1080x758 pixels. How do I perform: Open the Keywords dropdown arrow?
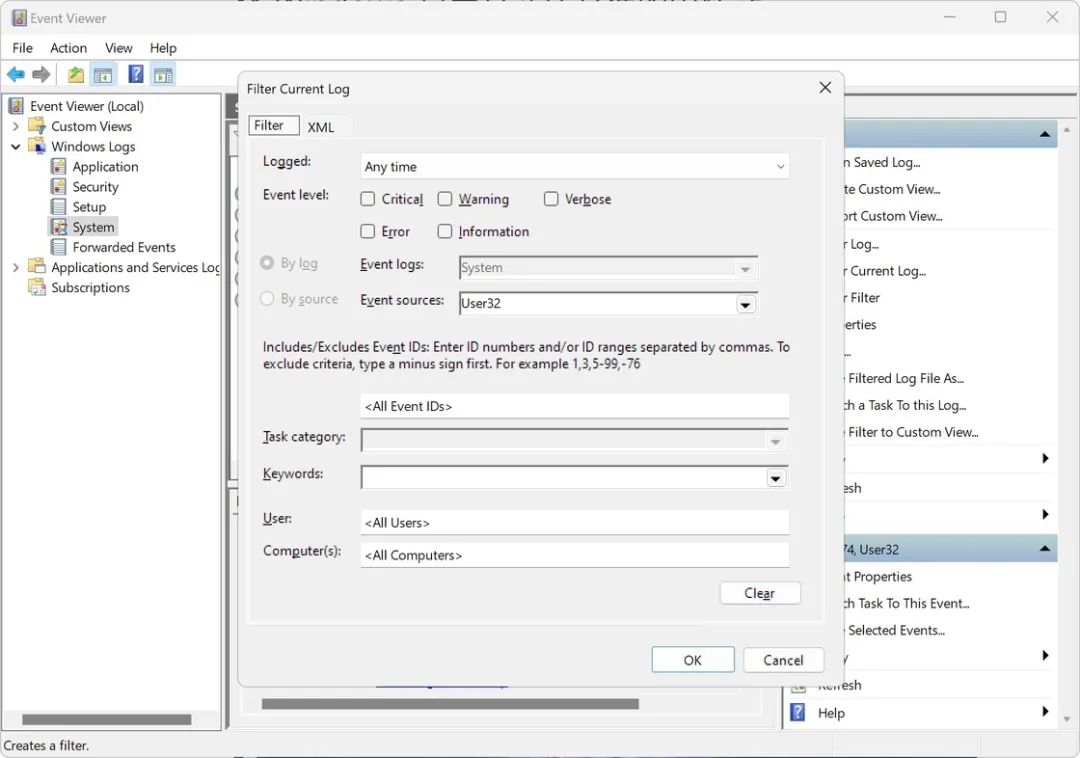(775, 478)
